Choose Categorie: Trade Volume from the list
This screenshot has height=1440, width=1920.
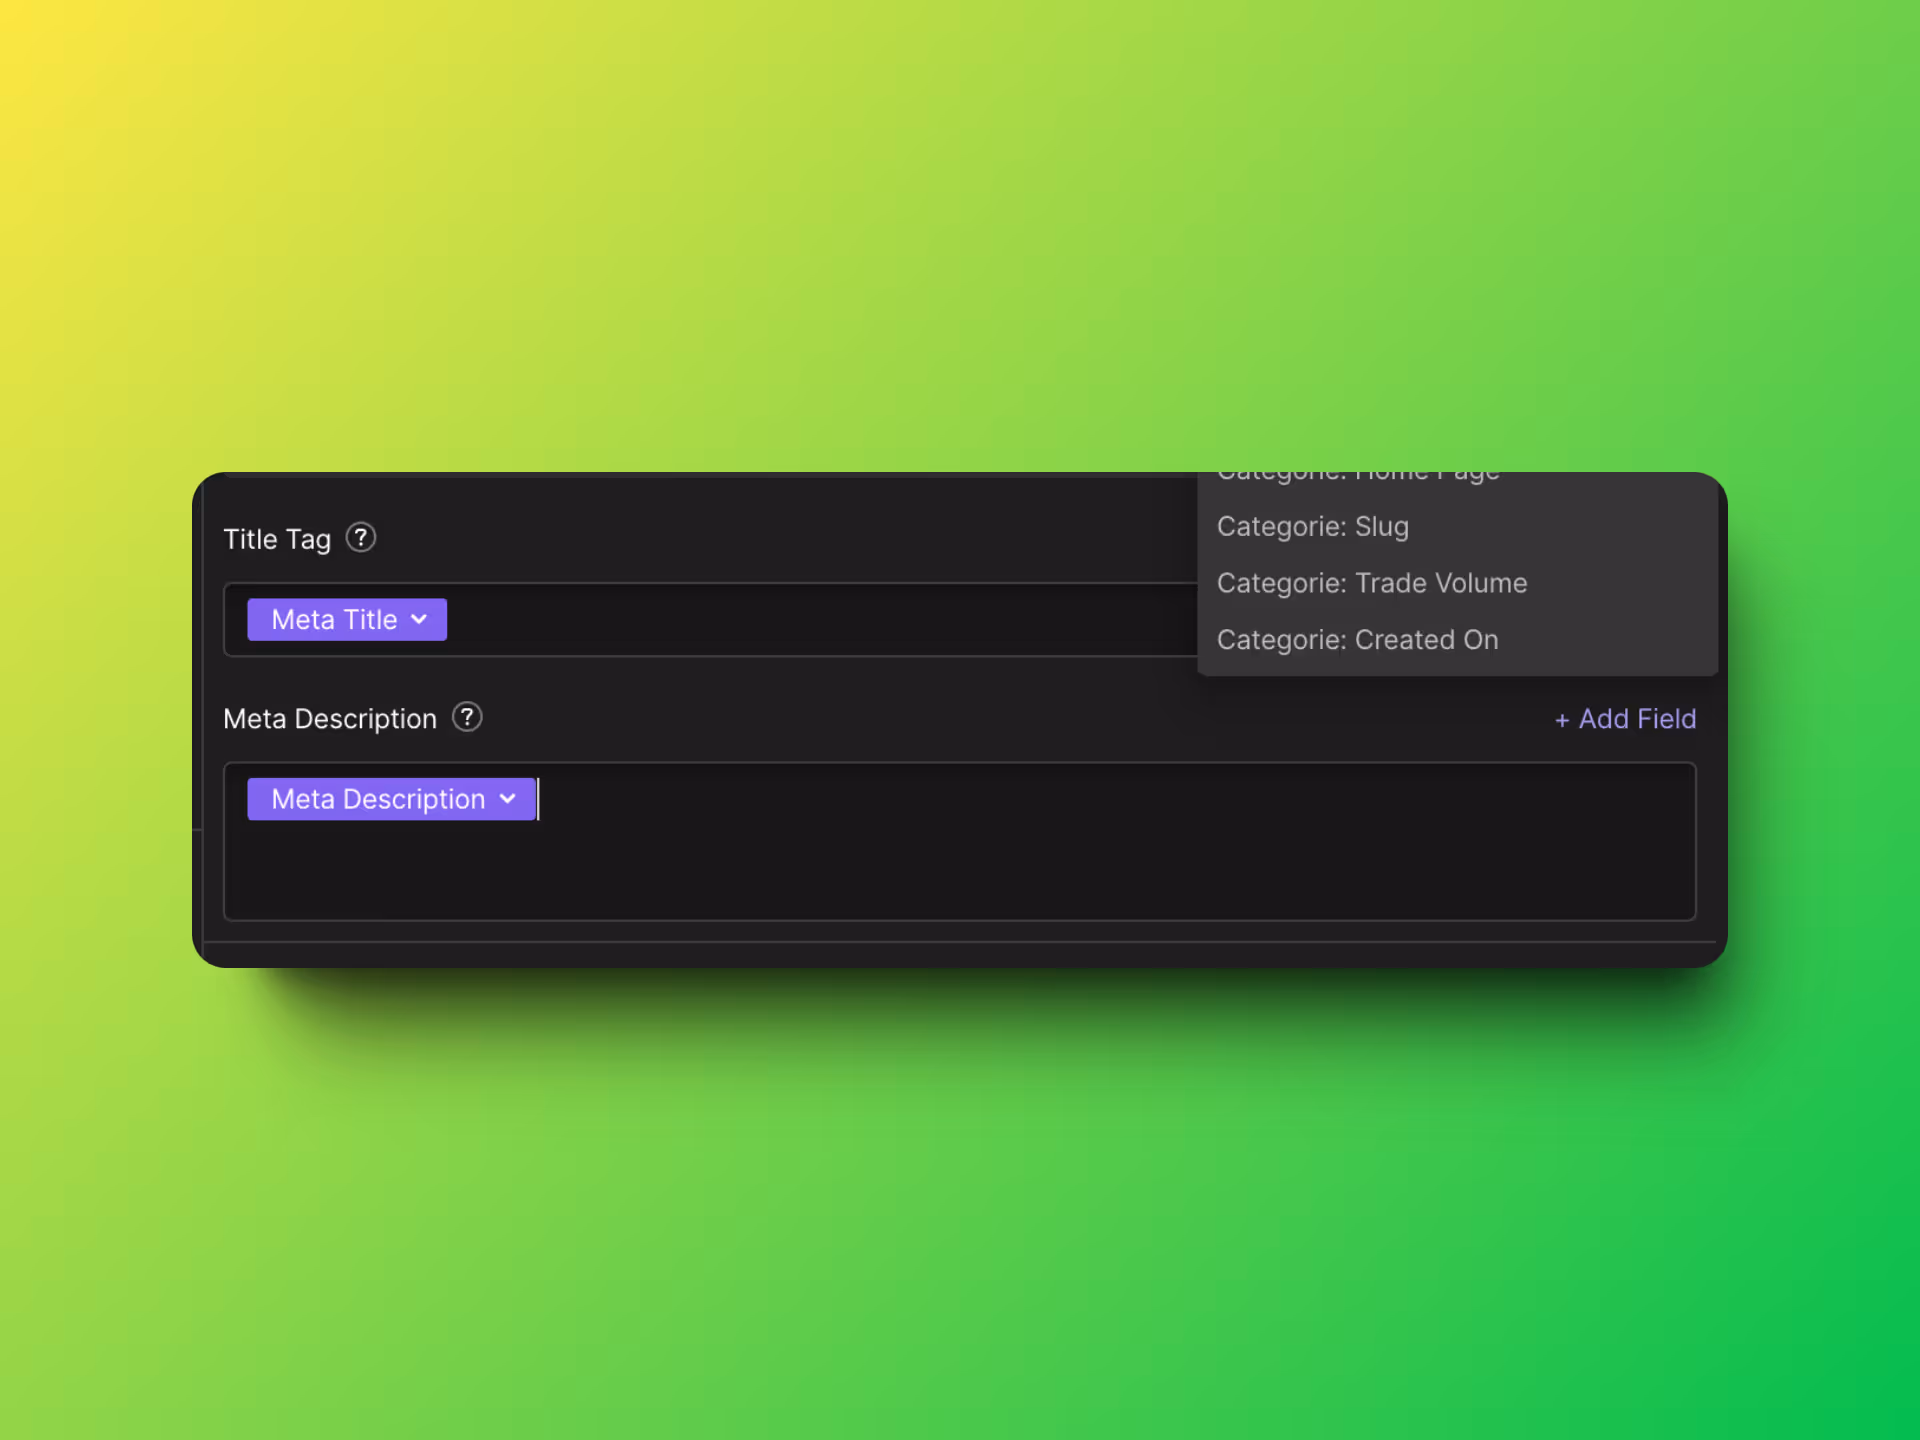[x=1371, y=583]
